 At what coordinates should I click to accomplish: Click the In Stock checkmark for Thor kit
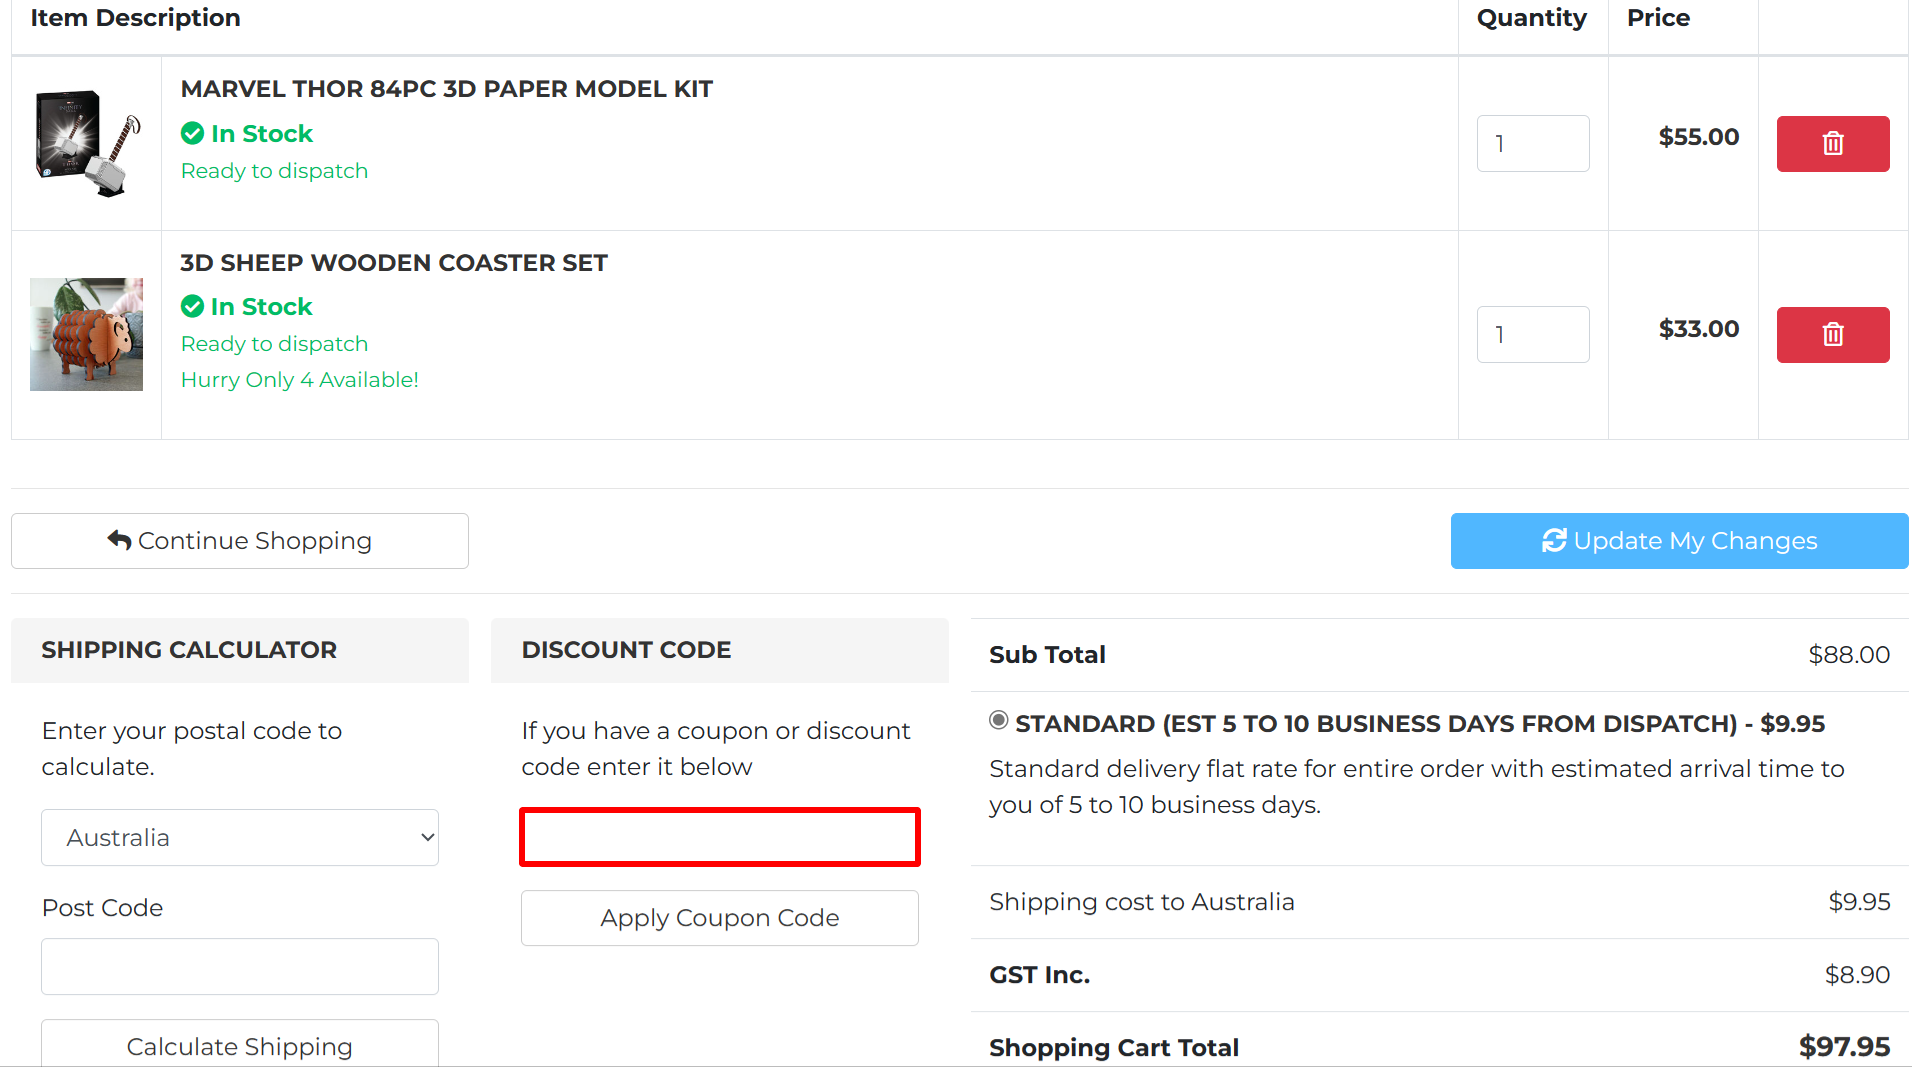click(192, 133)
